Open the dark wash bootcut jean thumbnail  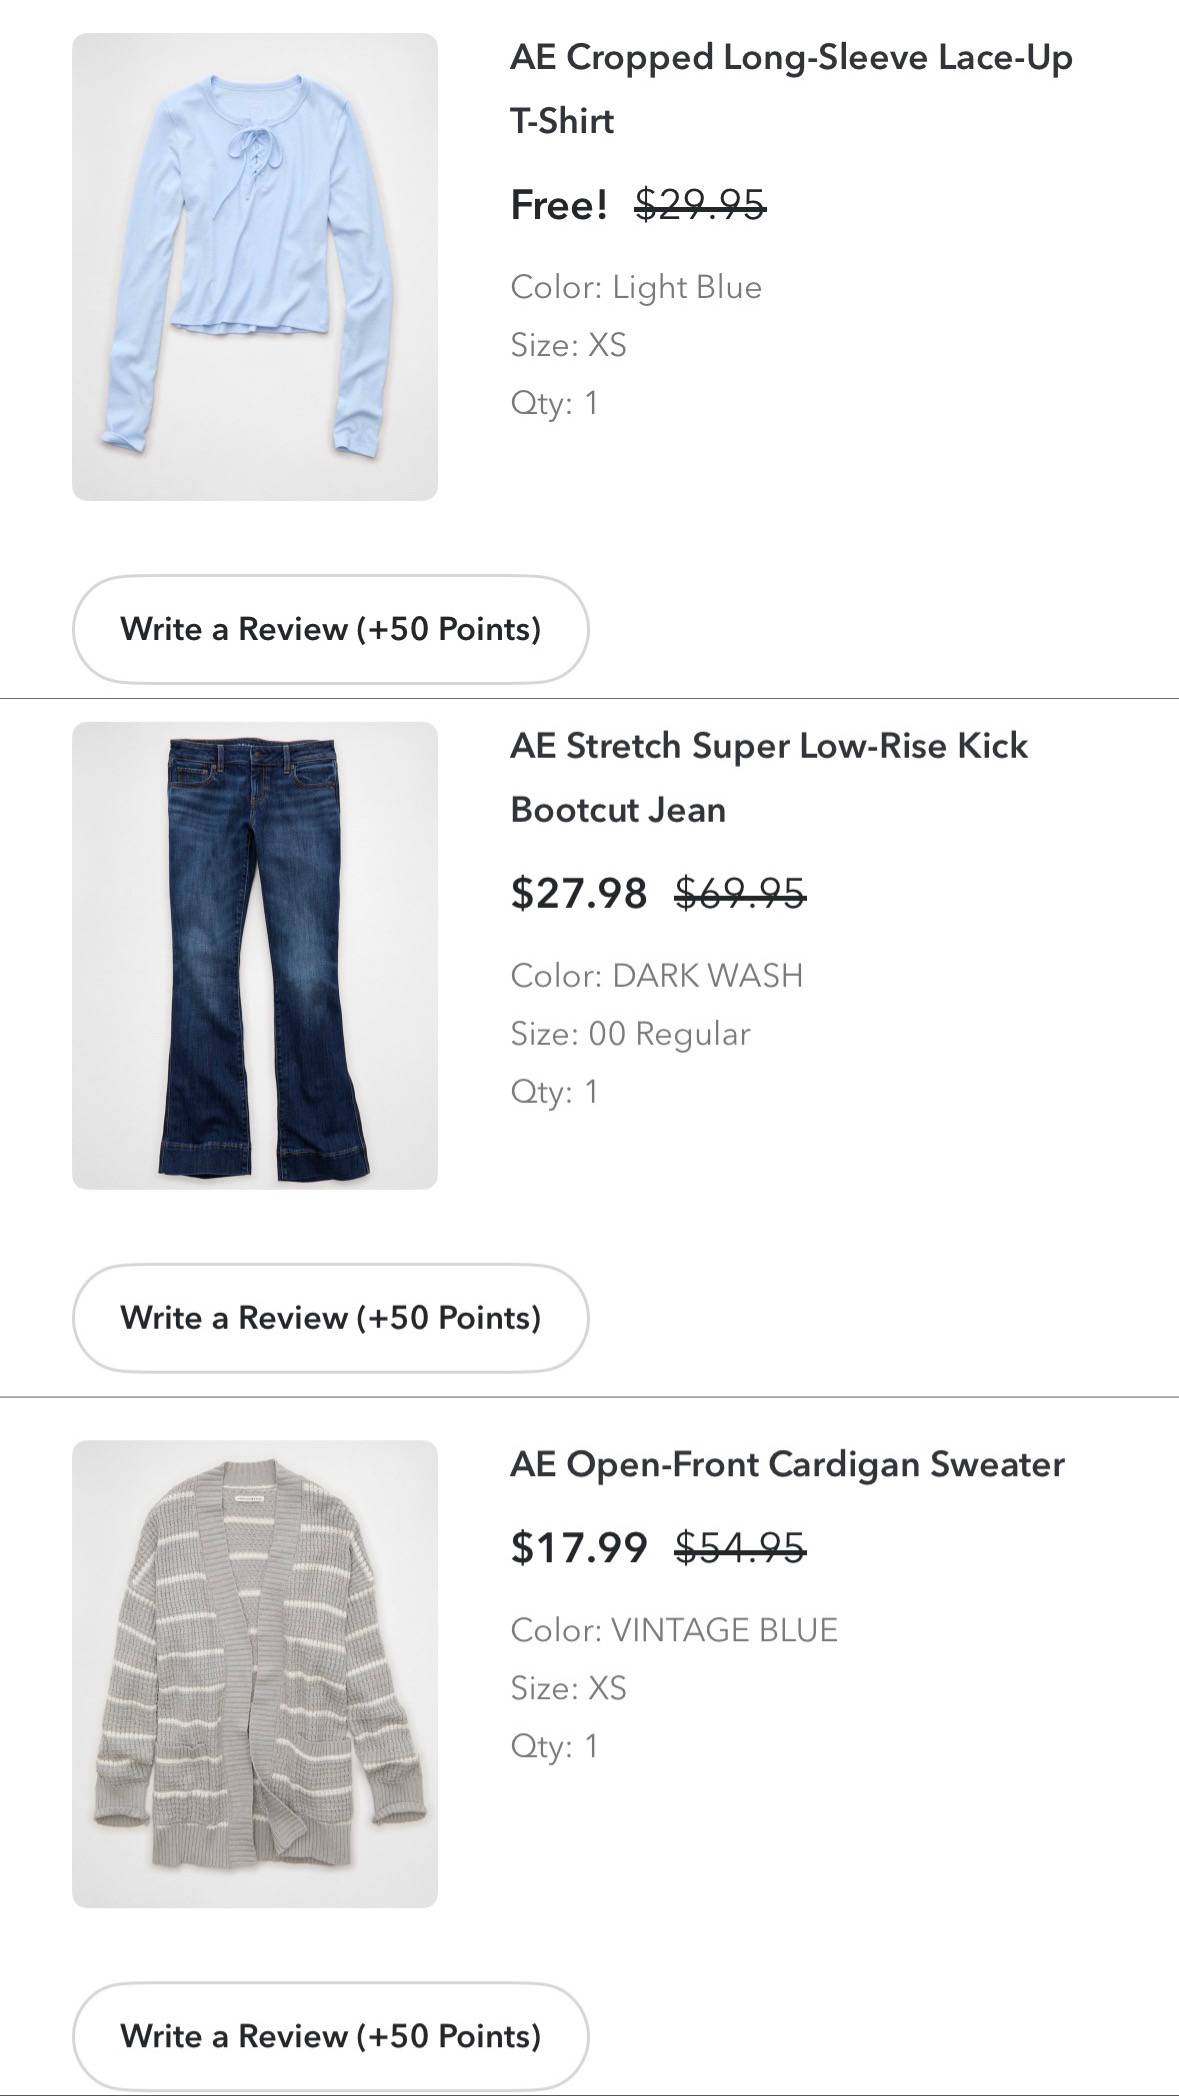tap(255, 955)
